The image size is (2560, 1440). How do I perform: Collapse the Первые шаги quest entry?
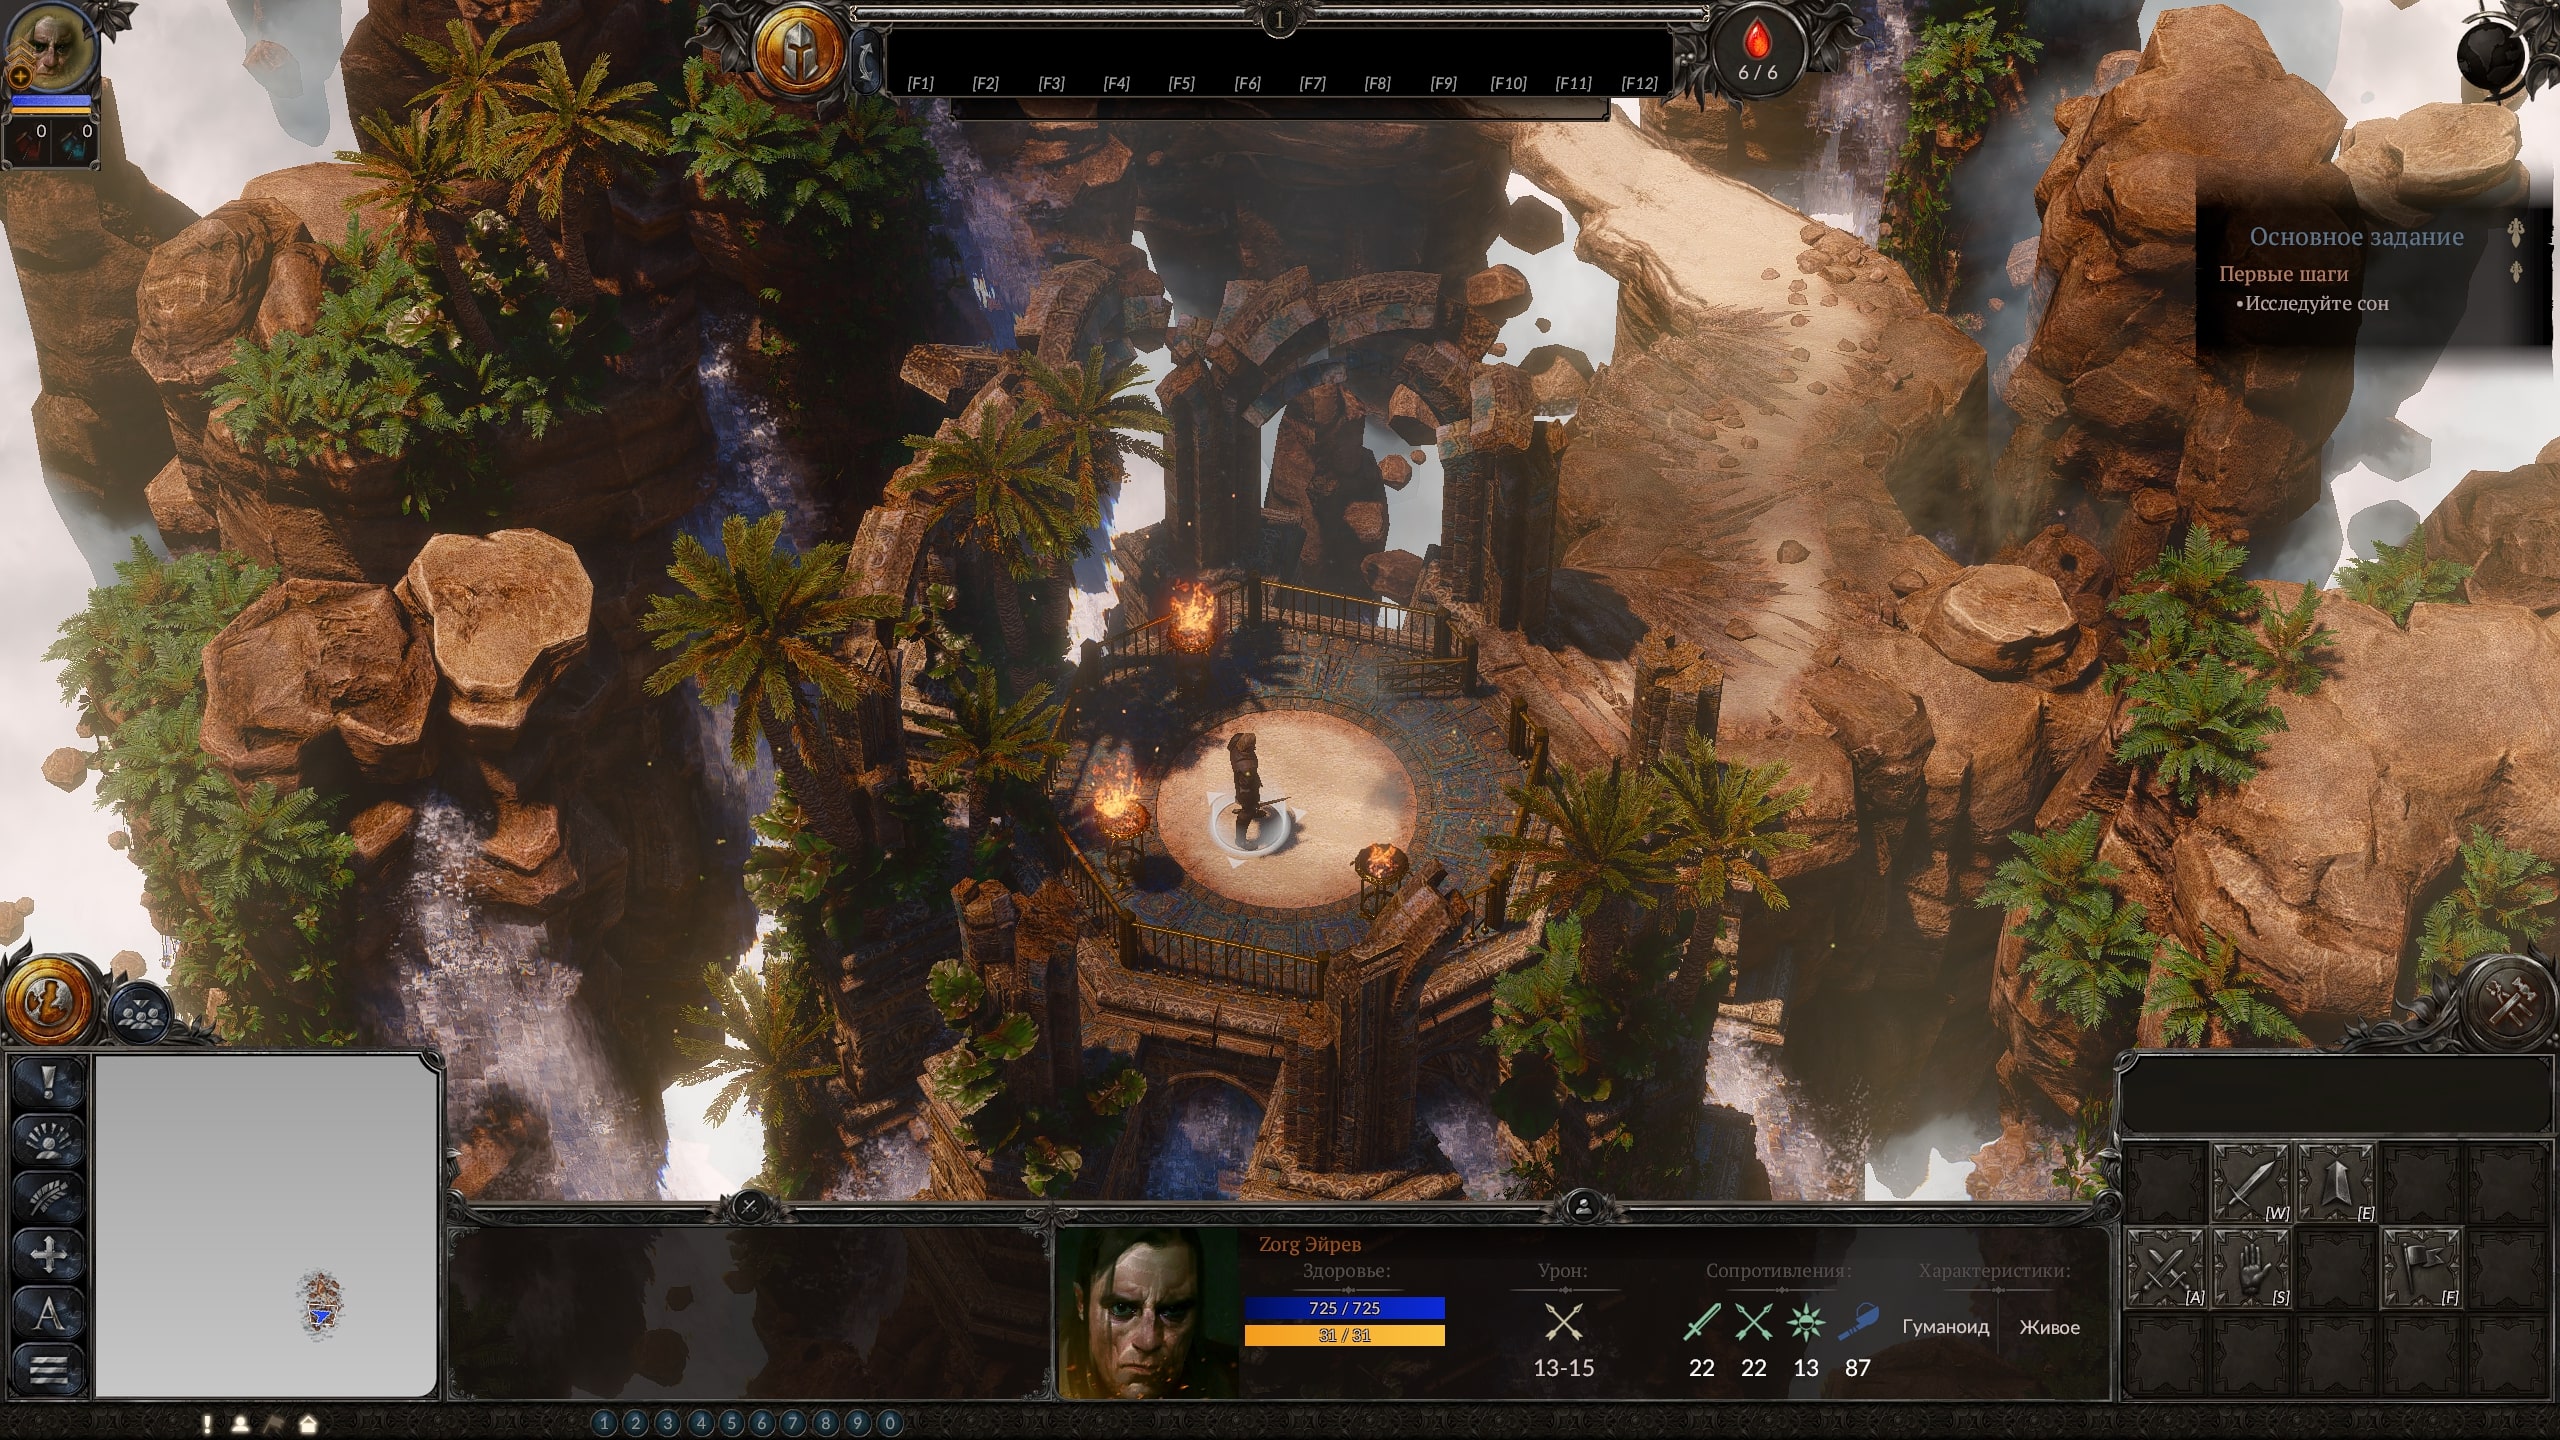click(2517, 272)
